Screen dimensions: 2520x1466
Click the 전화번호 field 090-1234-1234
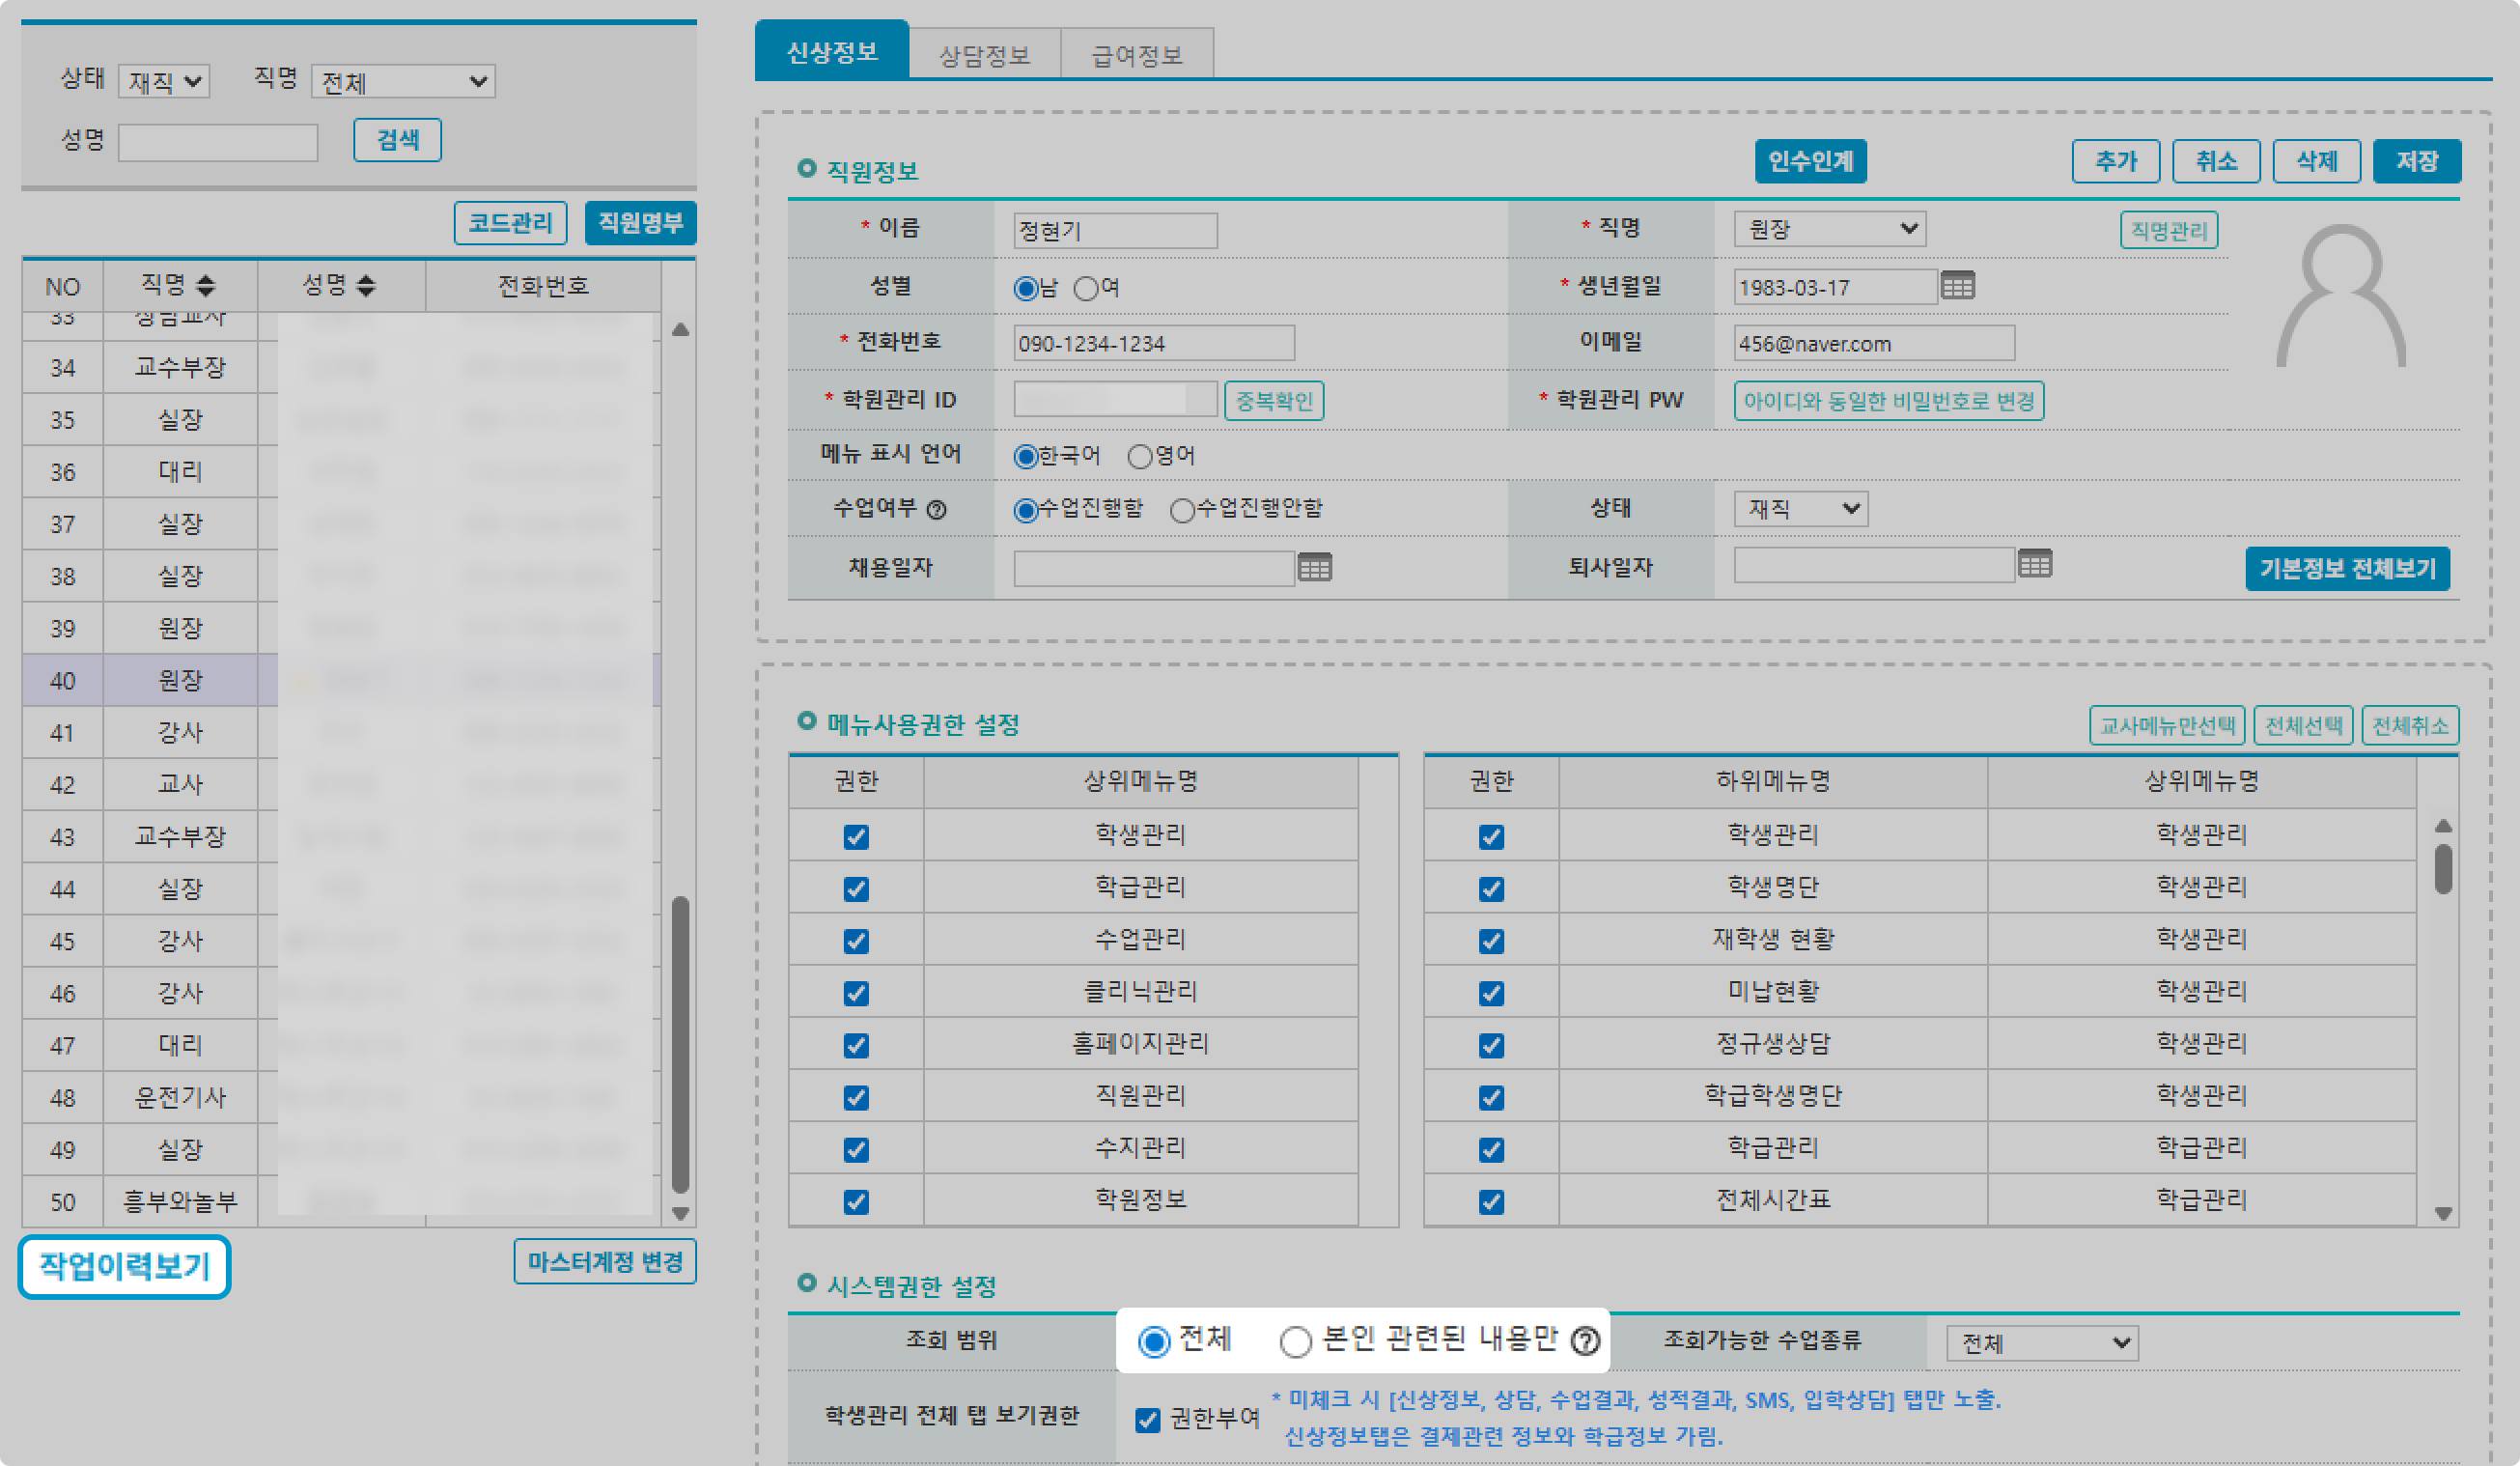[1154, 343]
